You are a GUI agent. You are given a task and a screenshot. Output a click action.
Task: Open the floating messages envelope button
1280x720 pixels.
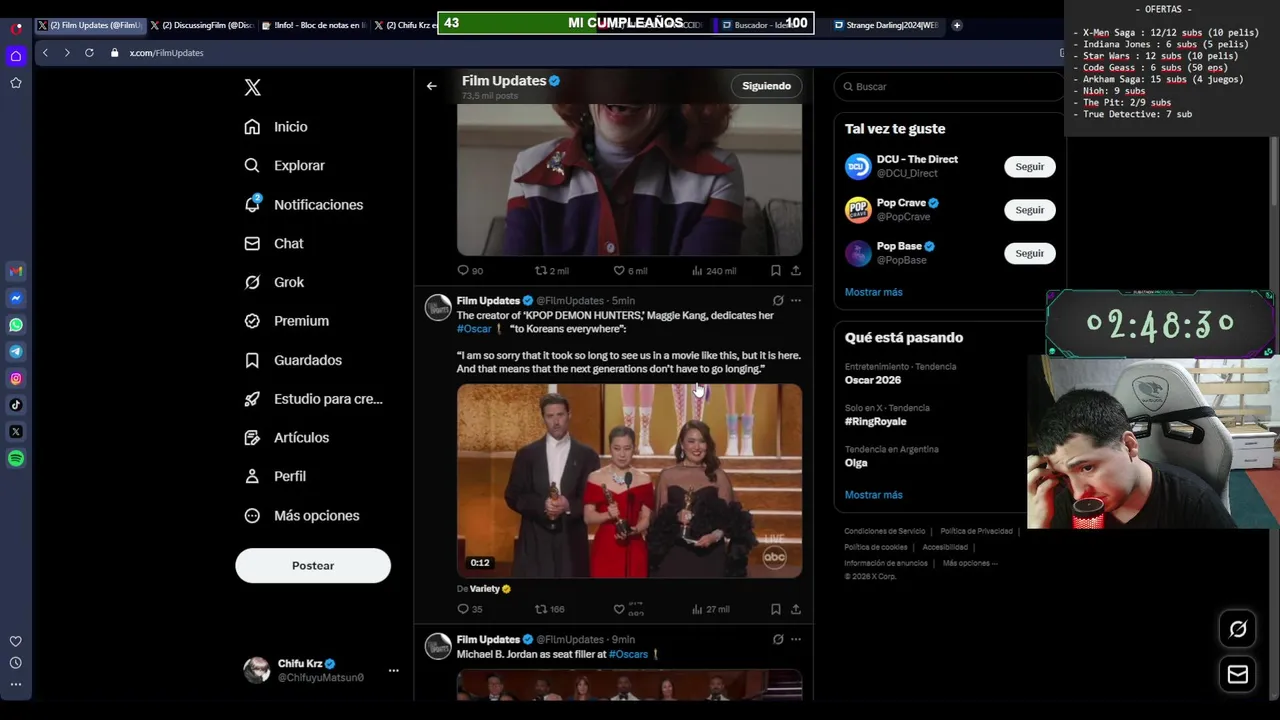pyautogui.click(x=1238, y=675)
